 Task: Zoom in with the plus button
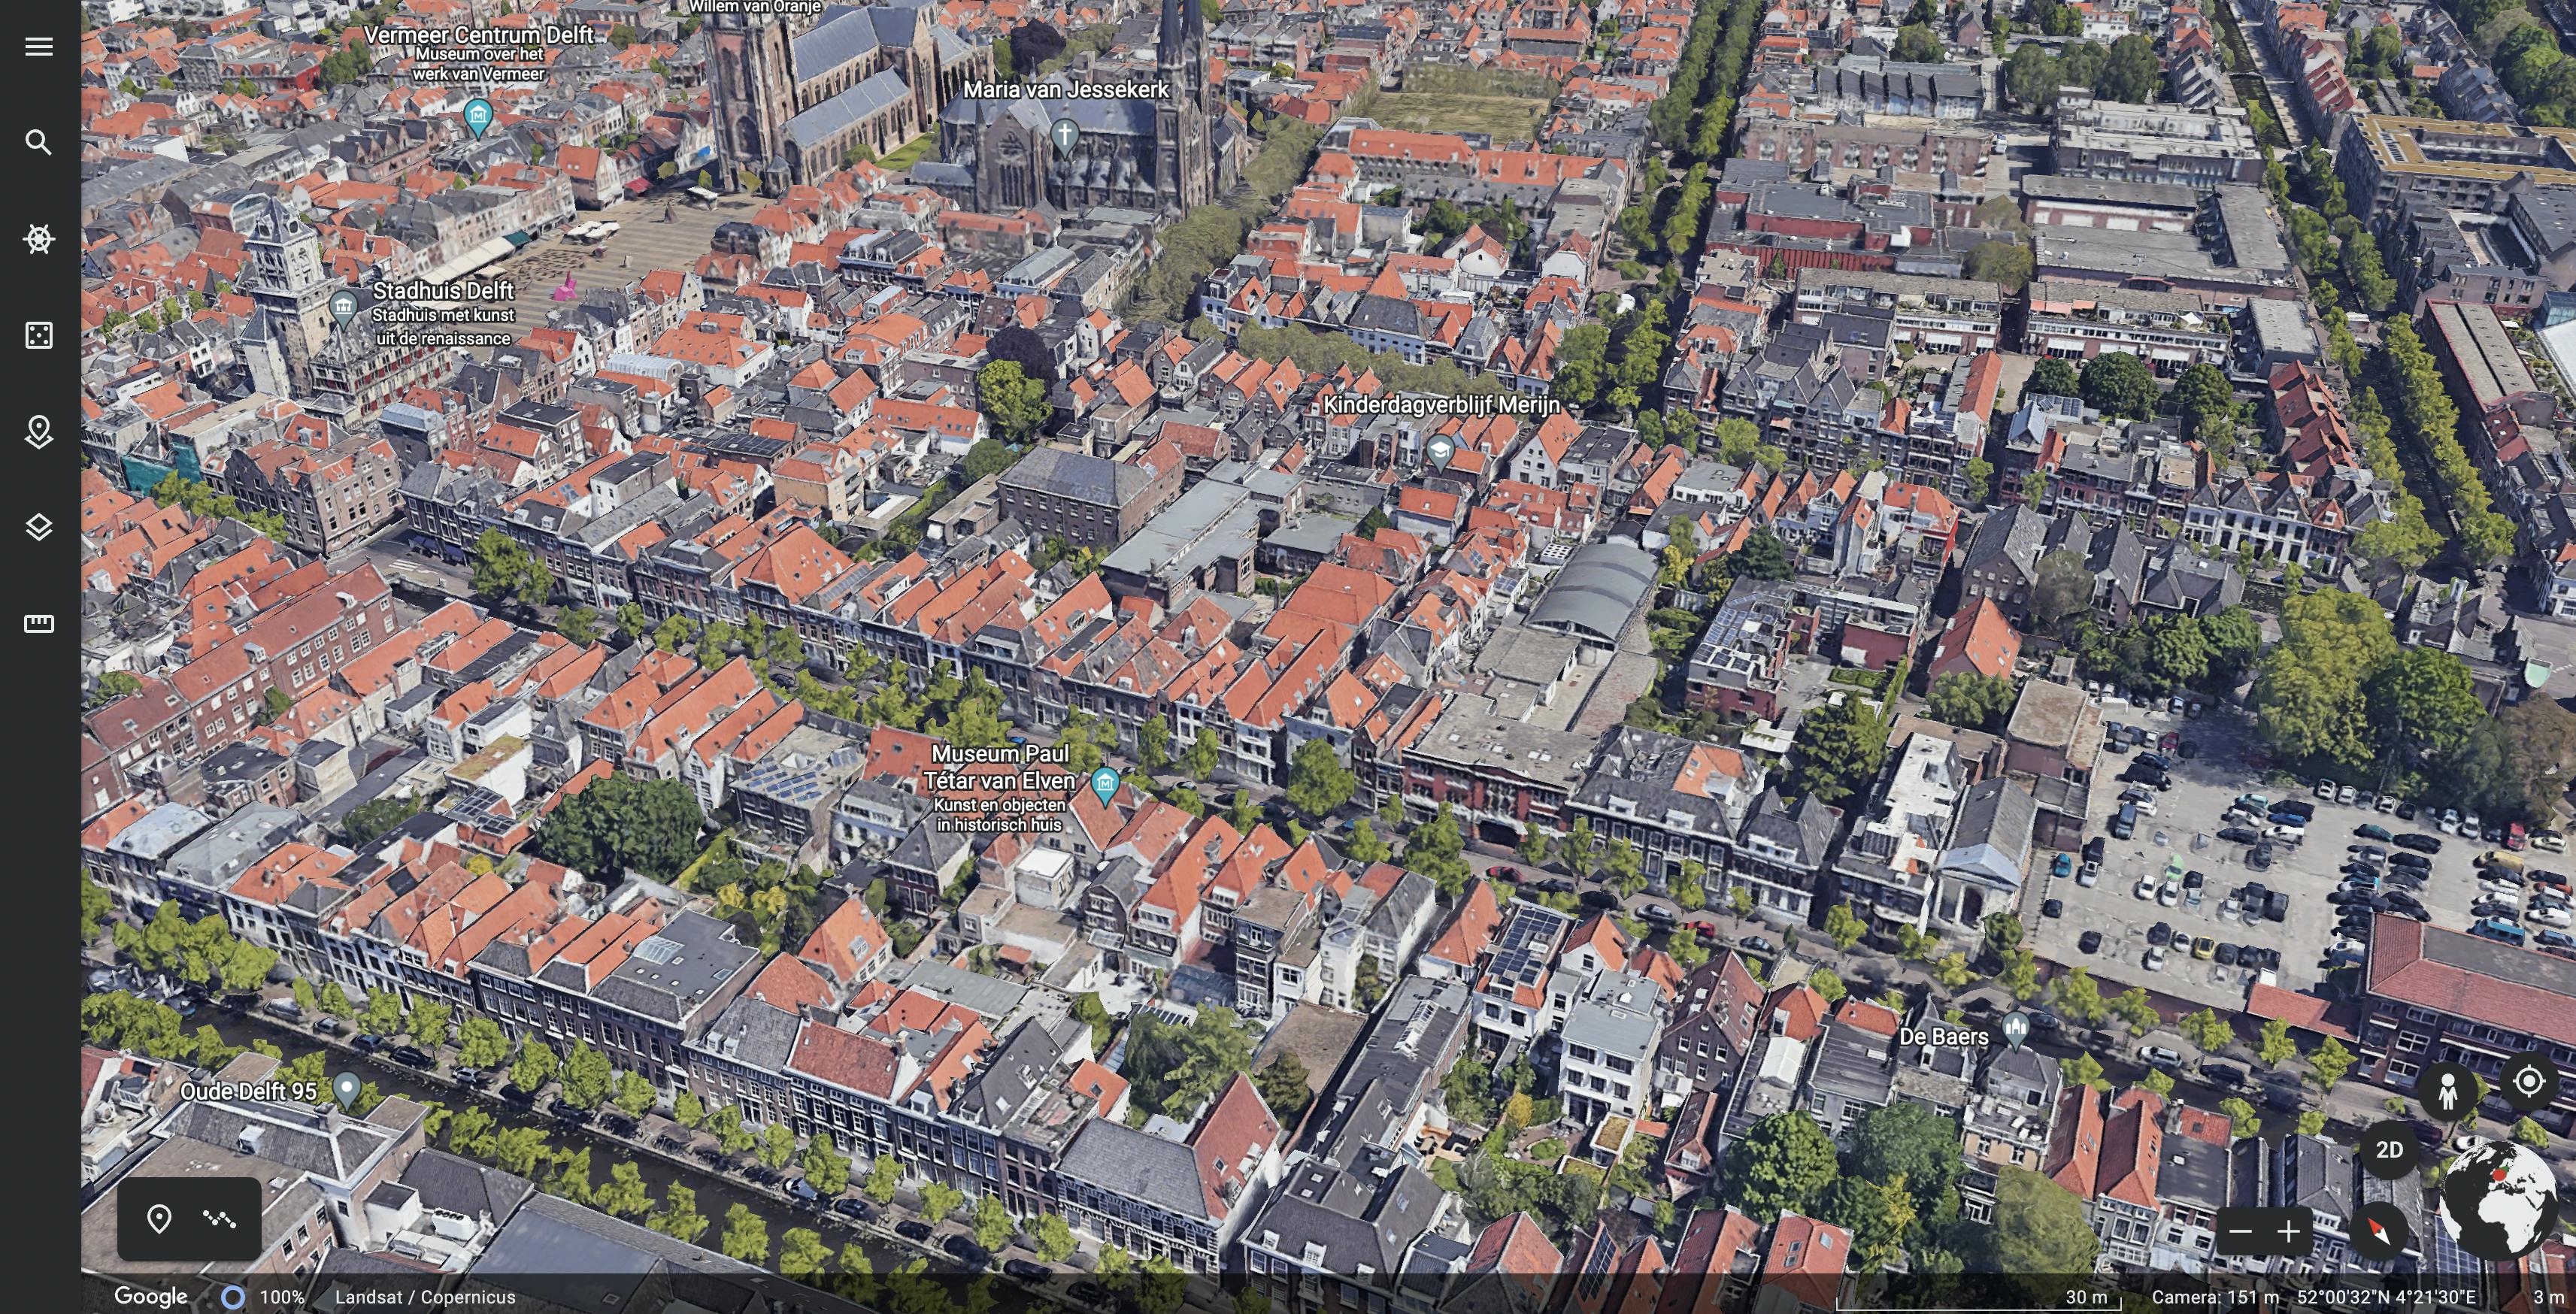coord(2289,1232)
